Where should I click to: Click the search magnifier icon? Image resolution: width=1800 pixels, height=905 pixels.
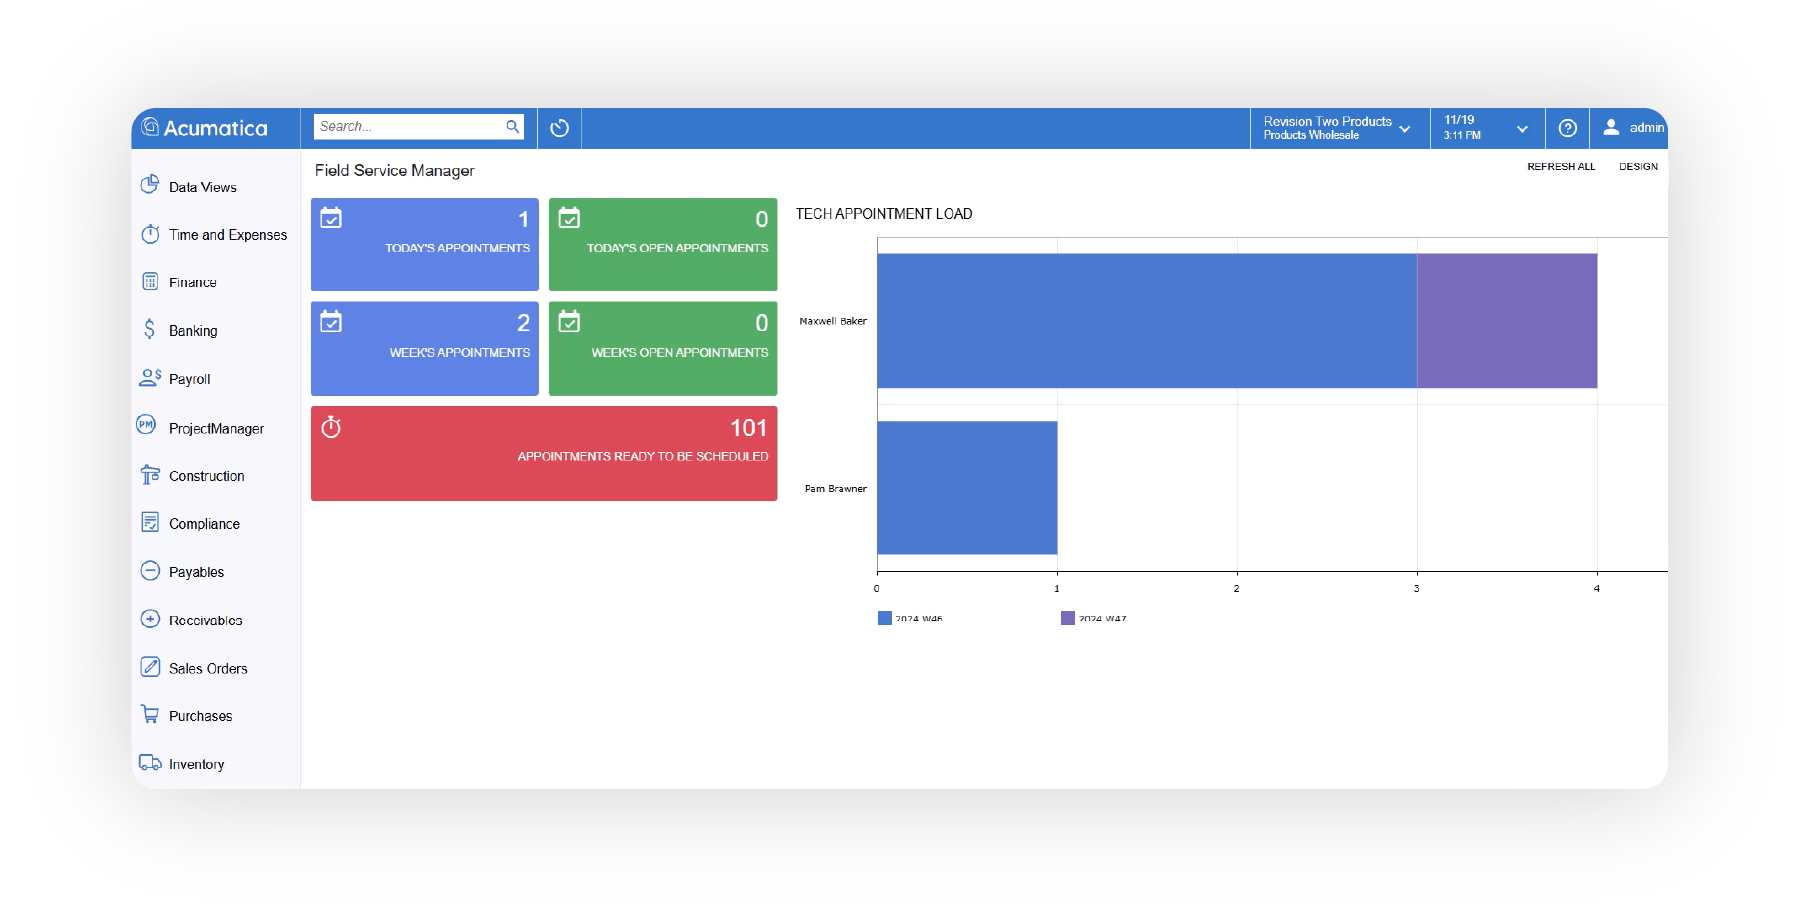pos(512,126)
